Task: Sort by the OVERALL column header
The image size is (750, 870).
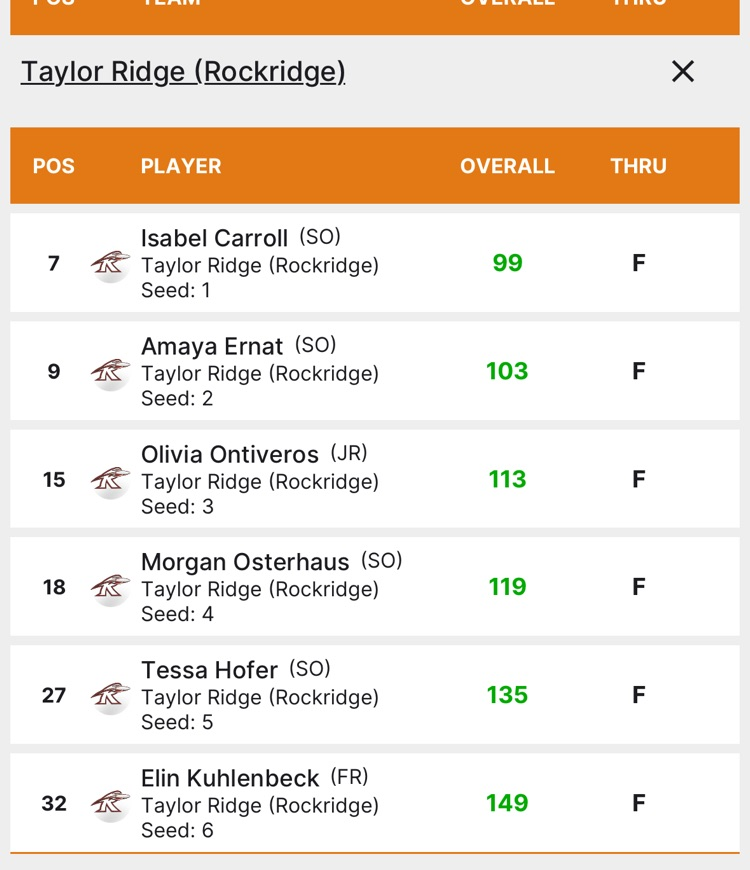Action: point(507,166)
